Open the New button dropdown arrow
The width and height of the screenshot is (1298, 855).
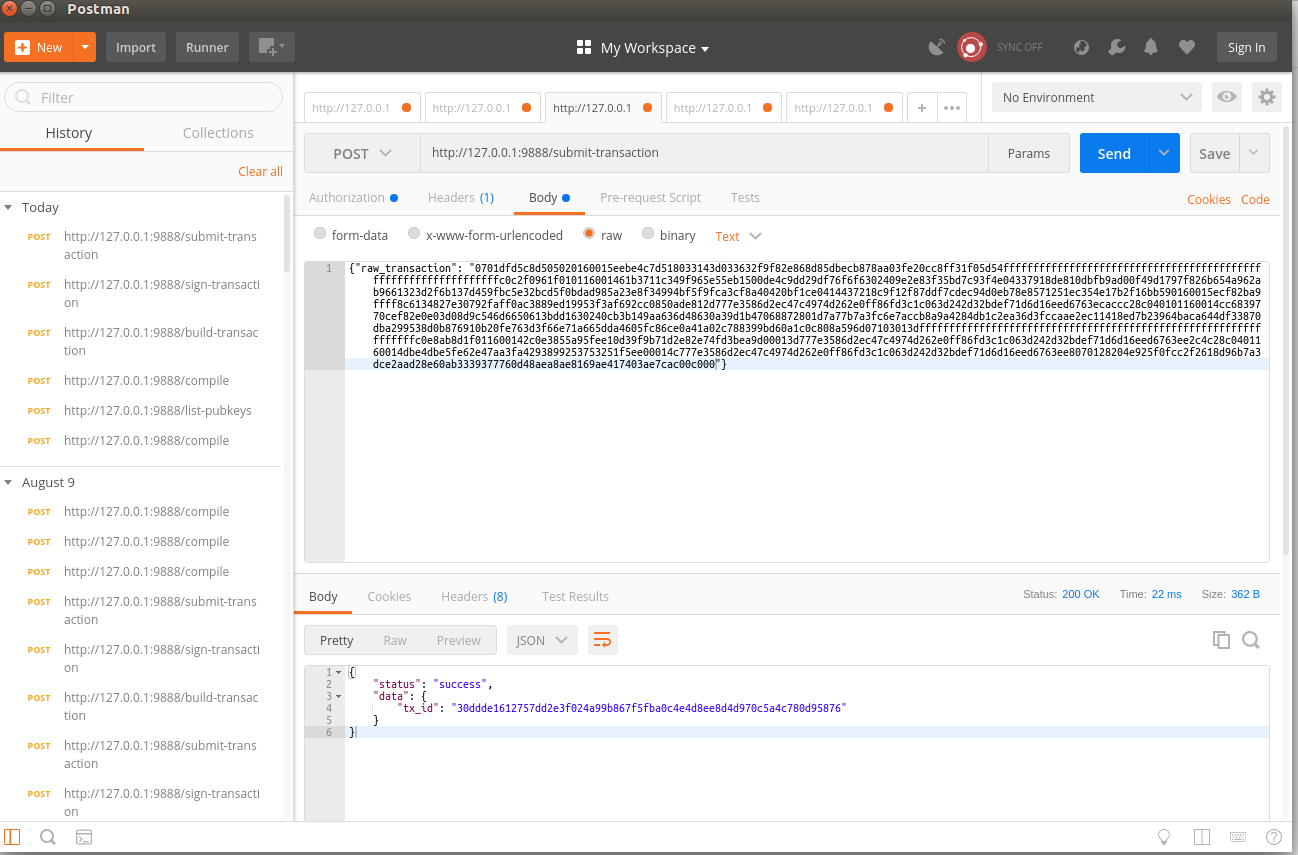tap(85, 47)
